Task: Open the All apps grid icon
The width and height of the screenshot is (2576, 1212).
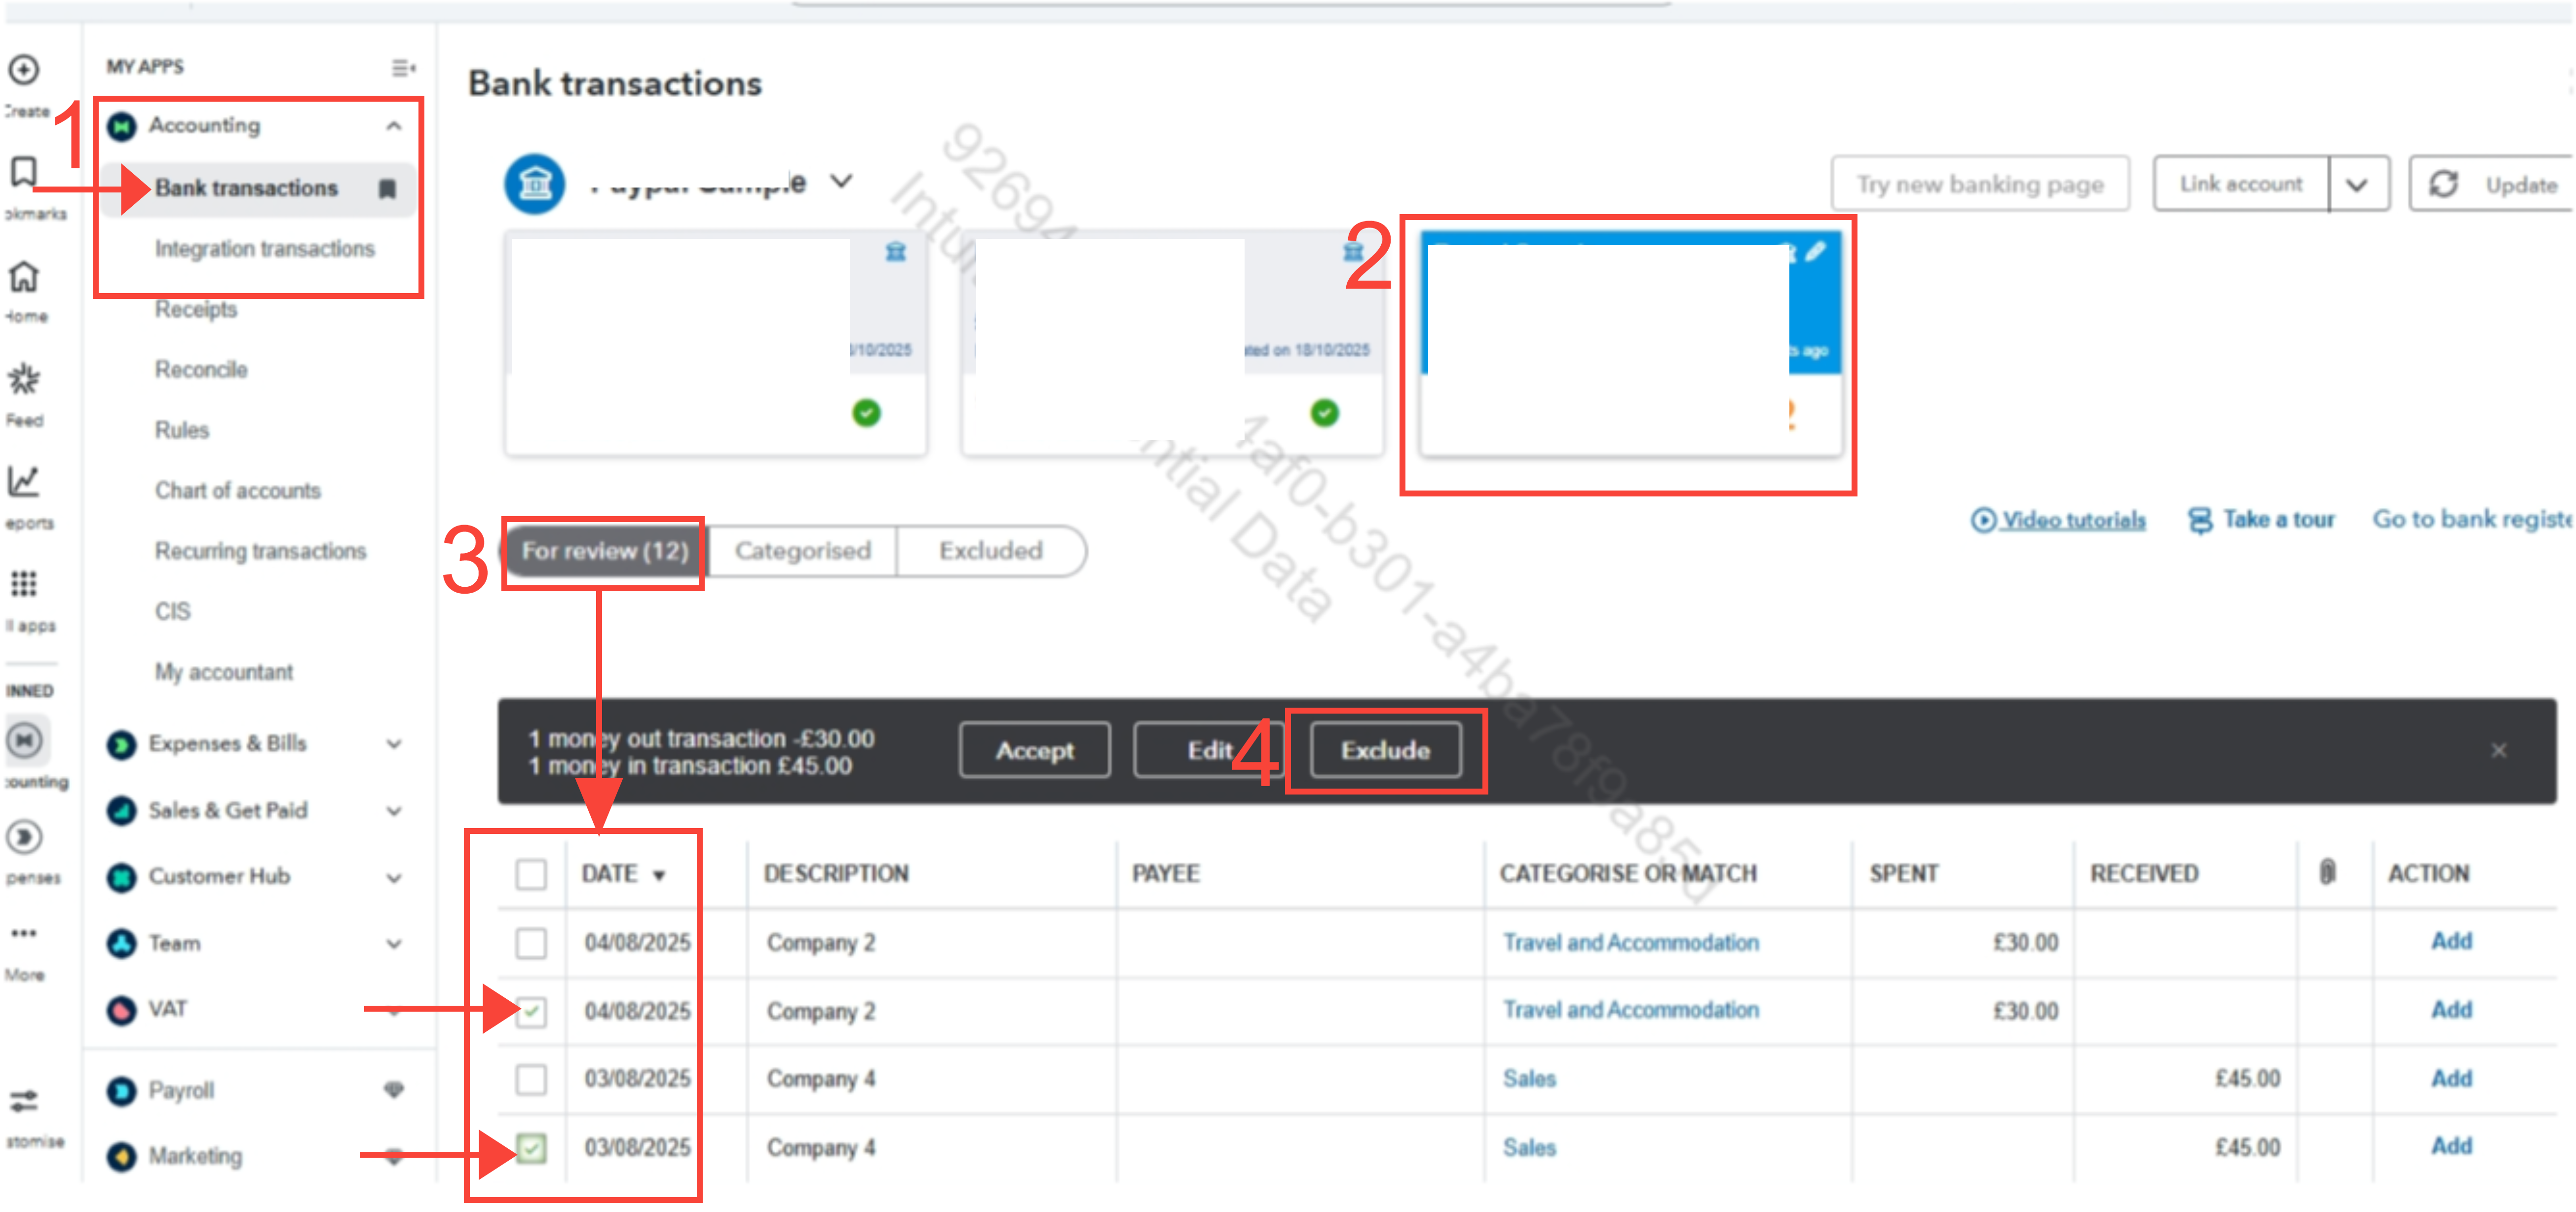Action: coord(24,584)
